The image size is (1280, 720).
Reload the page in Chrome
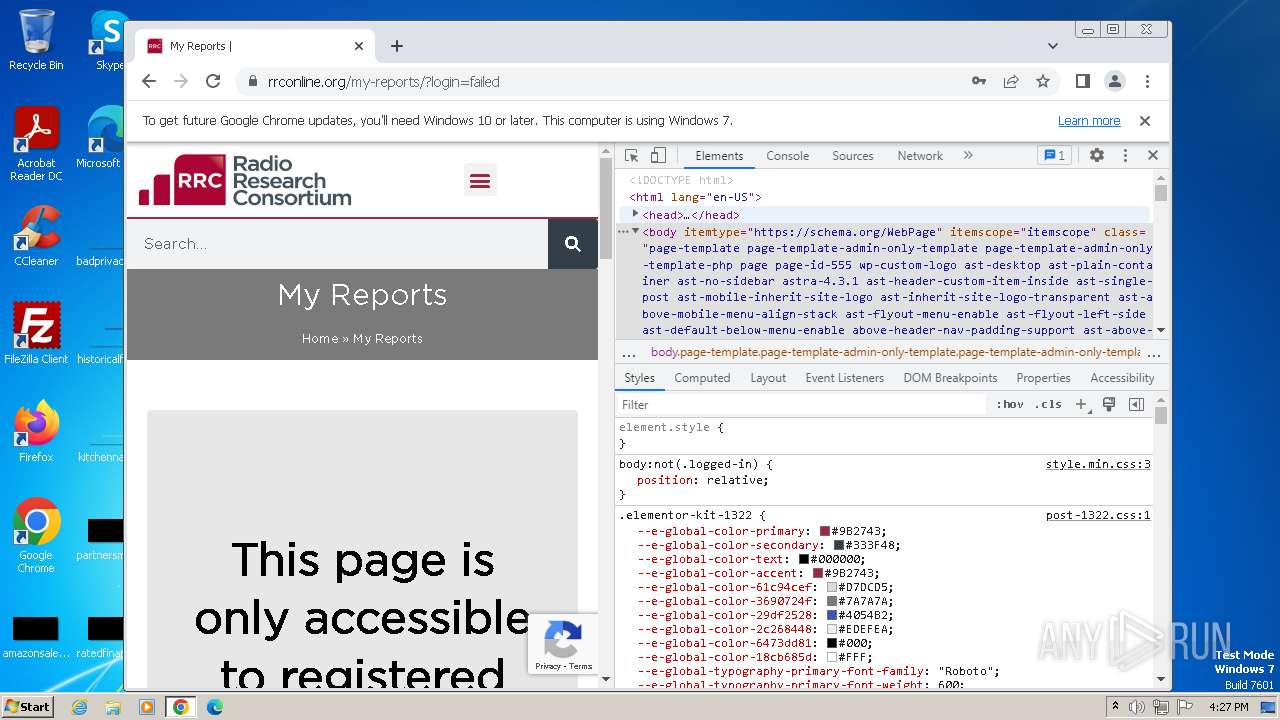coord(213,81)
